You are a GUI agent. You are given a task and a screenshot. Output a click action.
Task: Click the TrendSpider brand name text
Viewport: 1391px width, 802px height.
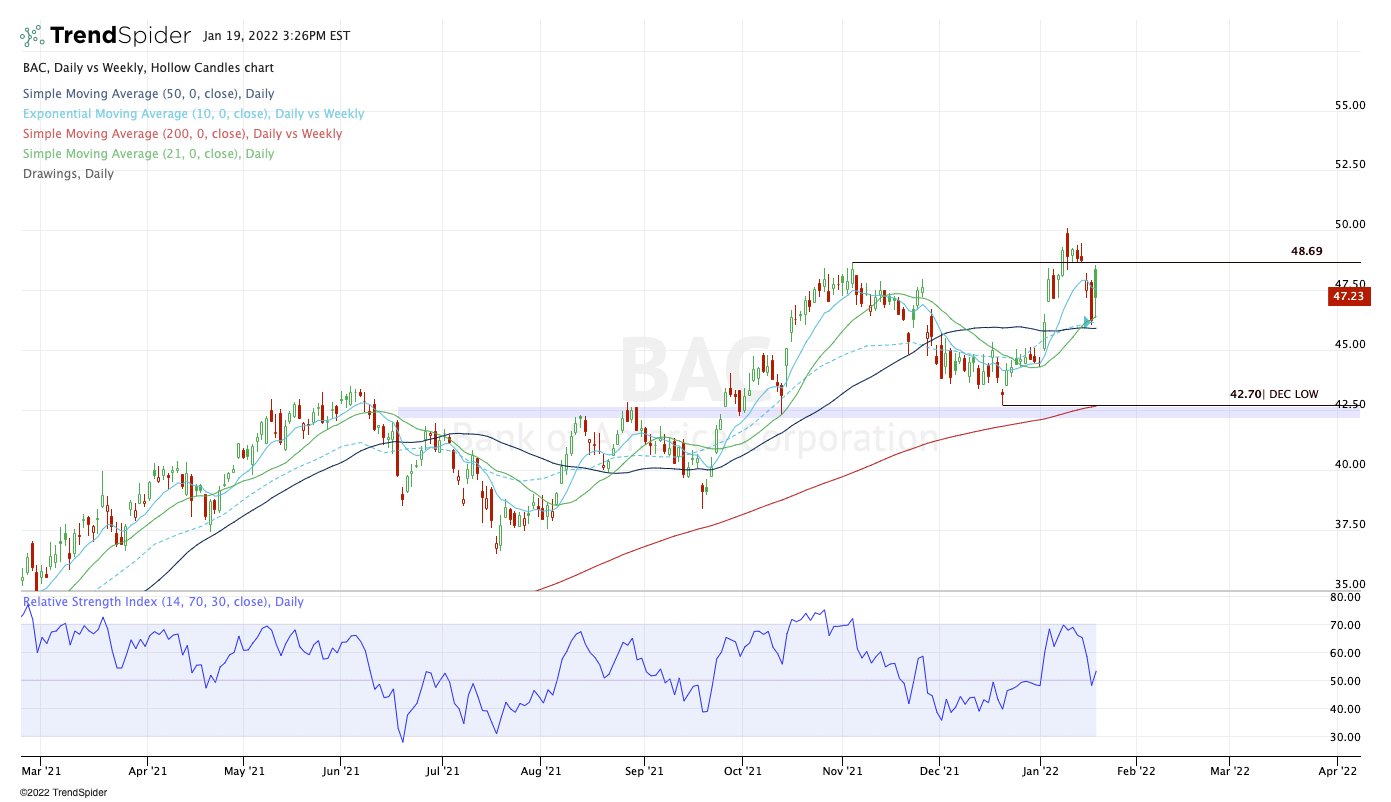point(120,36)
